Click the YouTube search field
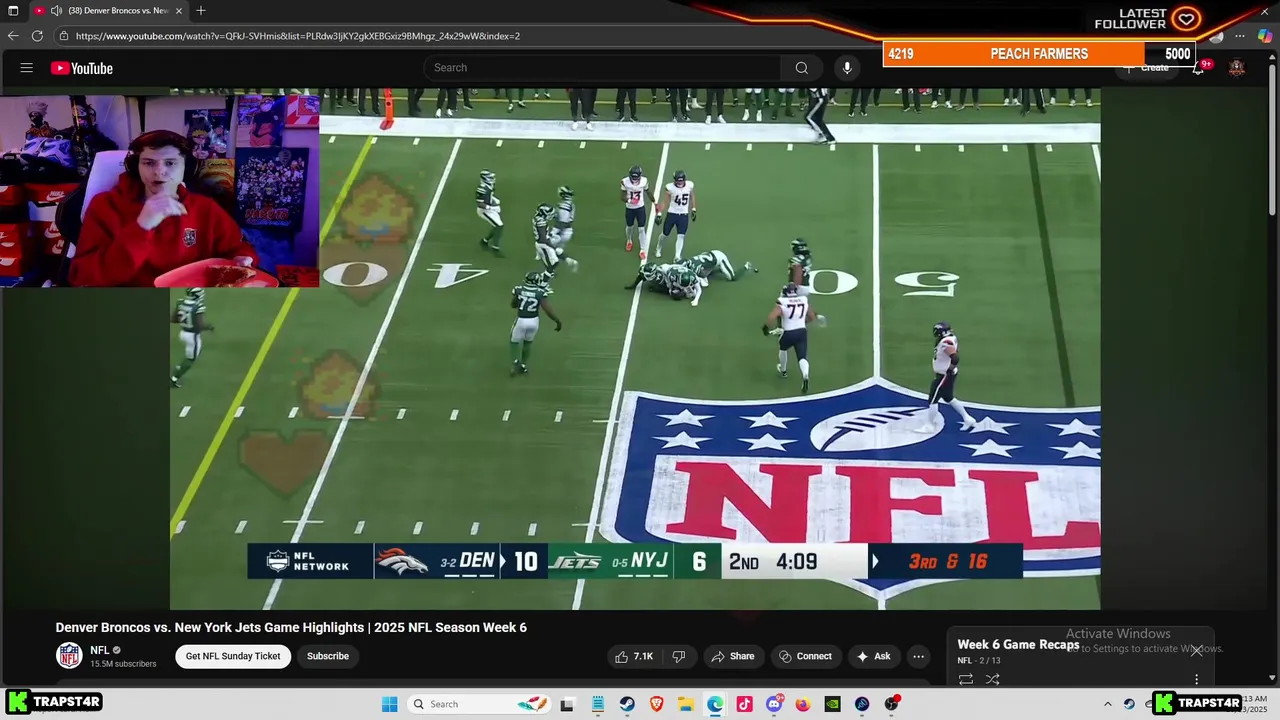This screenshot has height=720, width=1280. (603, 68)
